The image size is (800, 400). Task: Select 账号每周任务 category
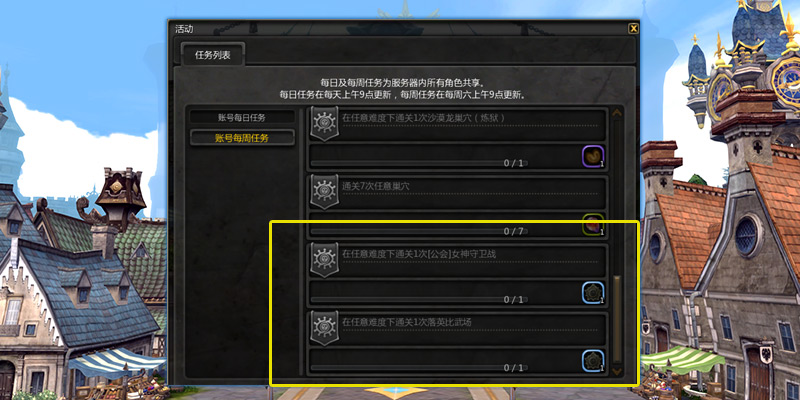point(242,138)
